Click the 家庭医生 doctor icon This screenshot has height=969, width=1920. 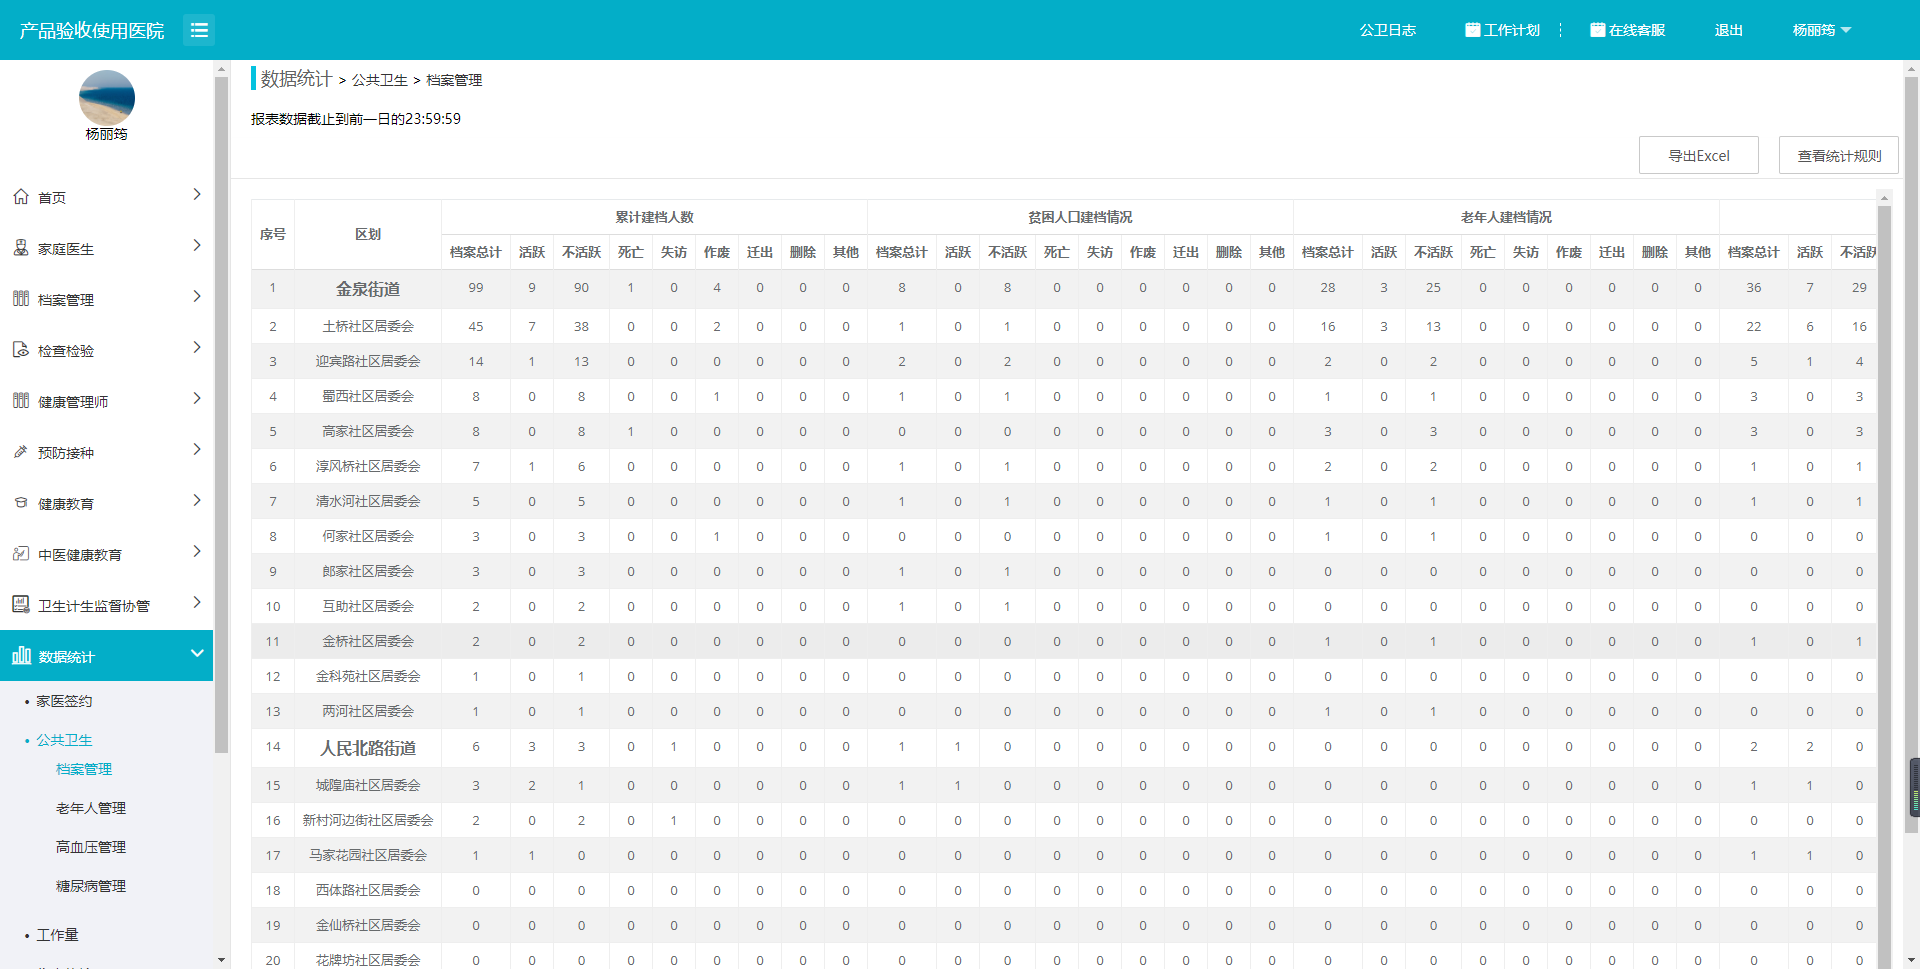point(21,248)
